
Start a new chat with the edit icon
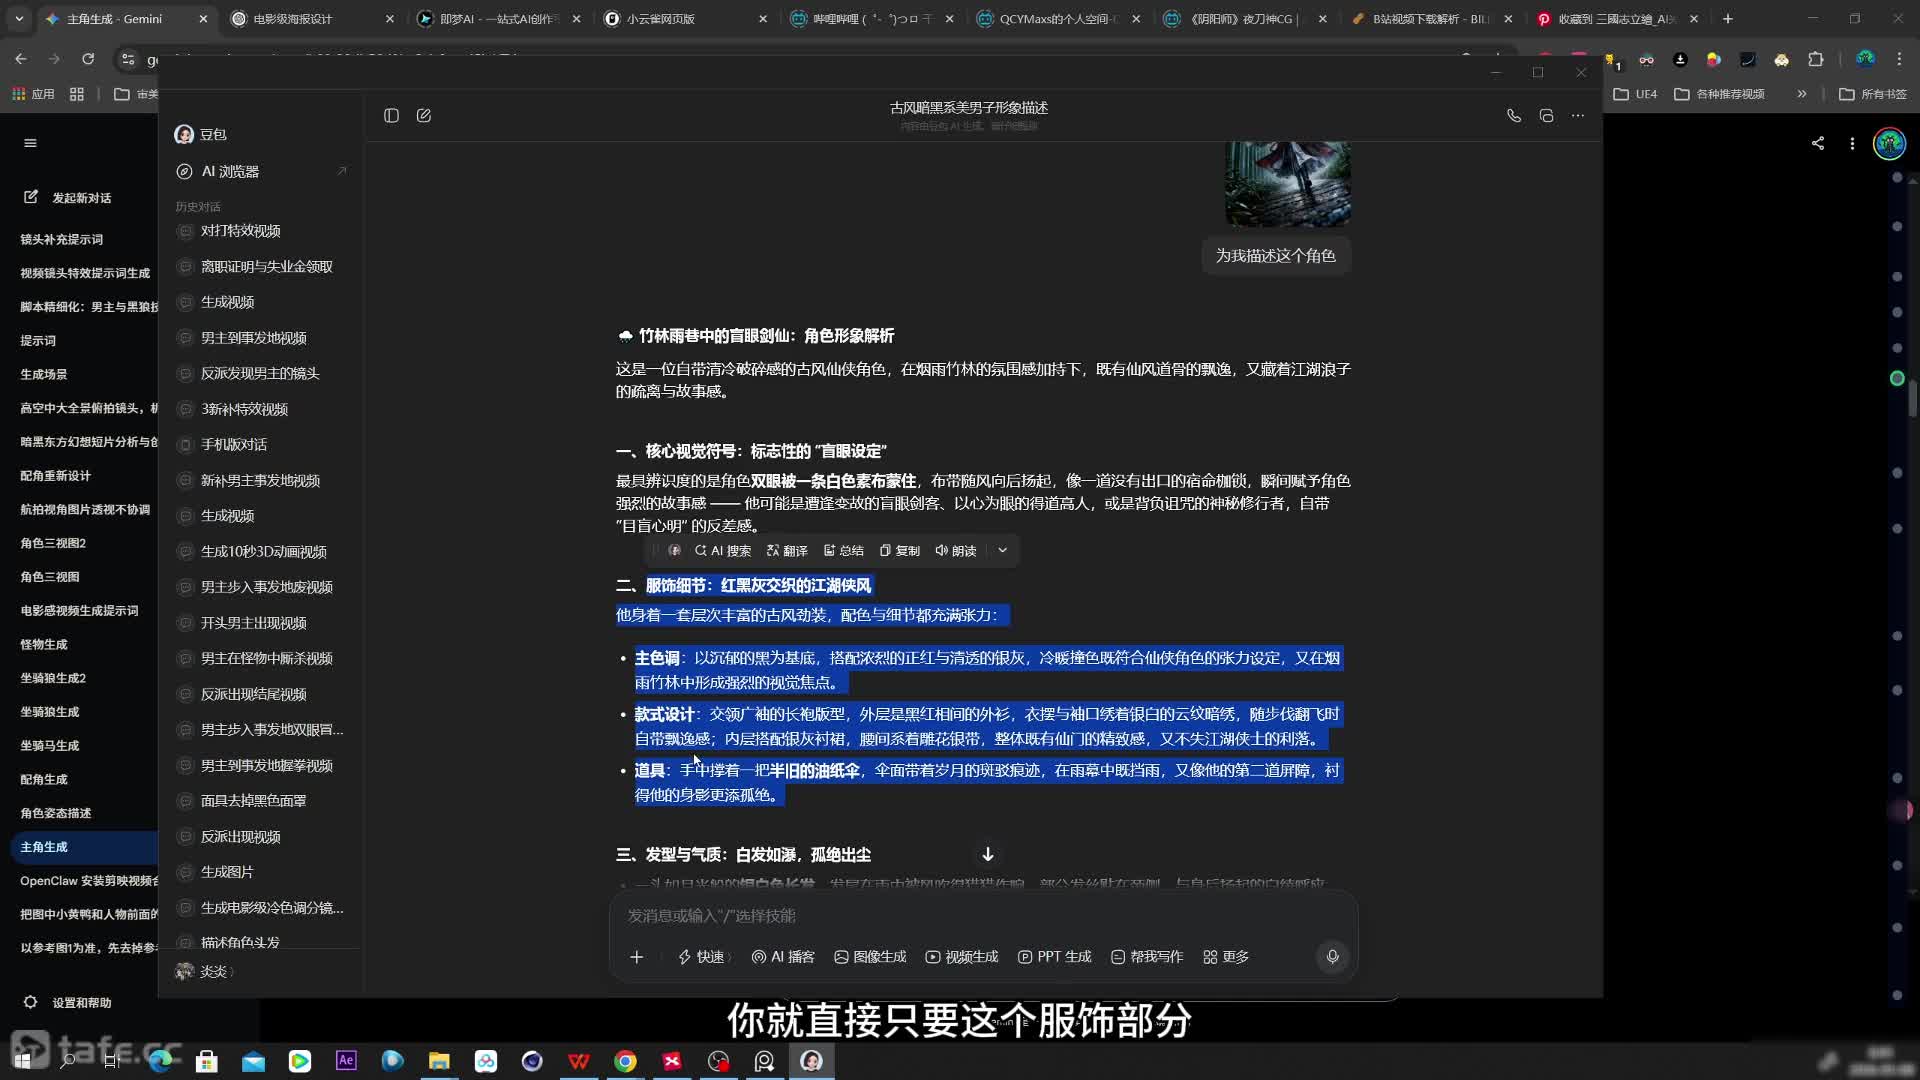[x=424, y=116]
